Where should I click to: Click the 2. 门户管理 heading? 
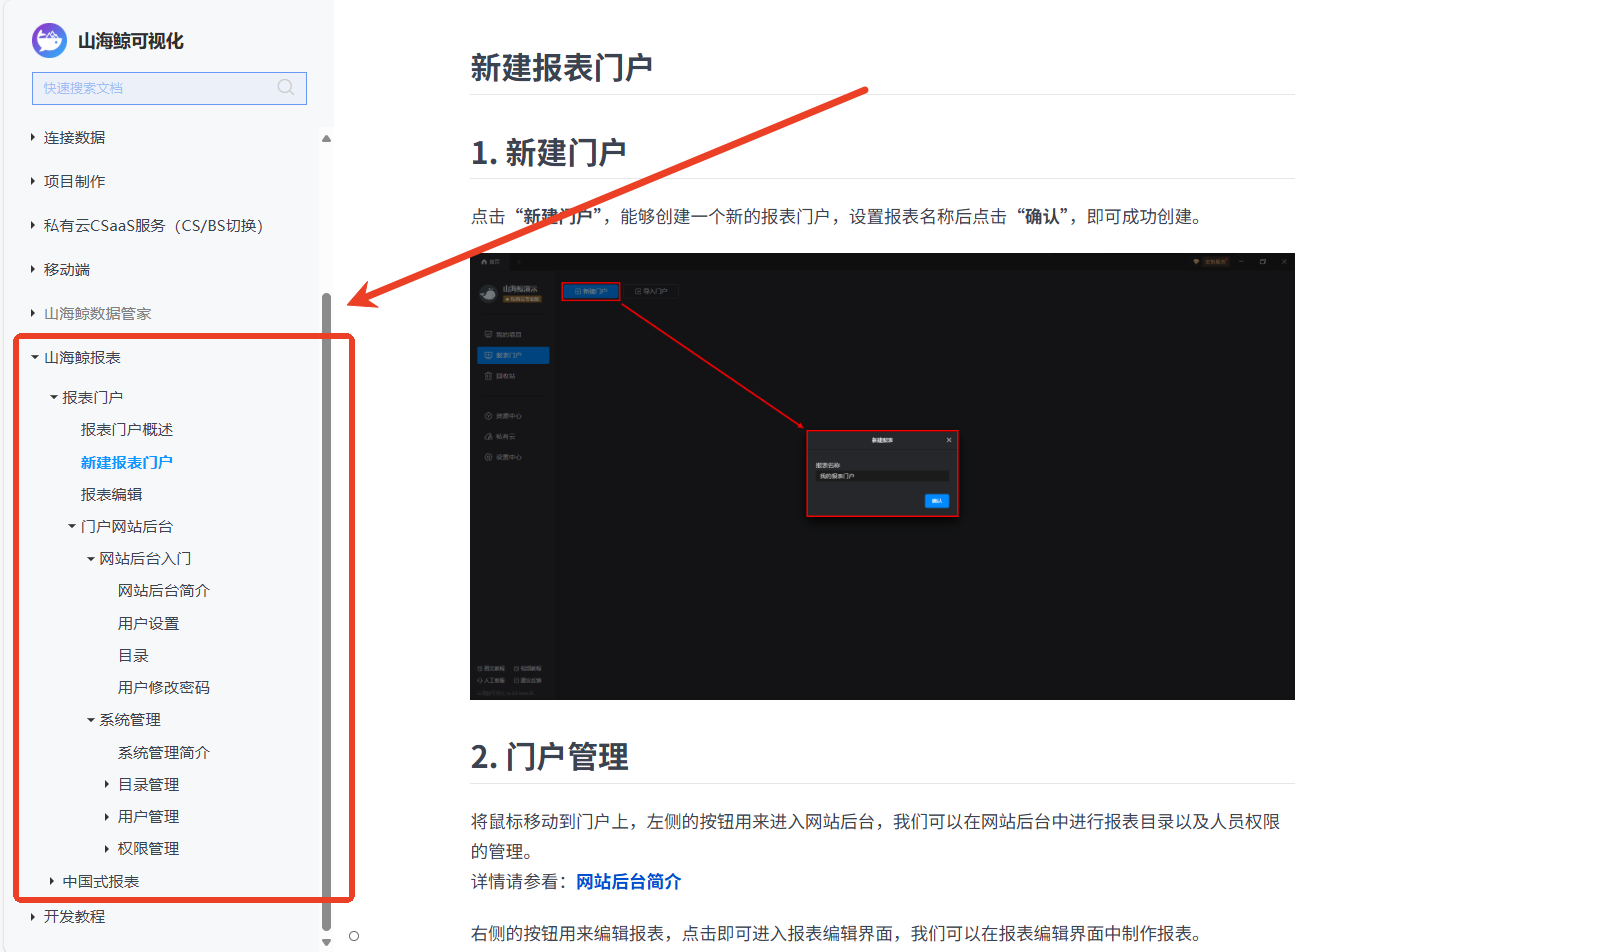[549, 757]
